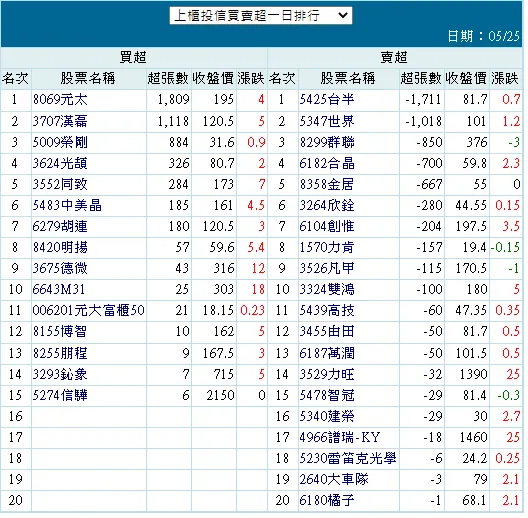Open stock link 3455由田
The width and height of the screenshot is (528, 518).
[x=327, y=331]
